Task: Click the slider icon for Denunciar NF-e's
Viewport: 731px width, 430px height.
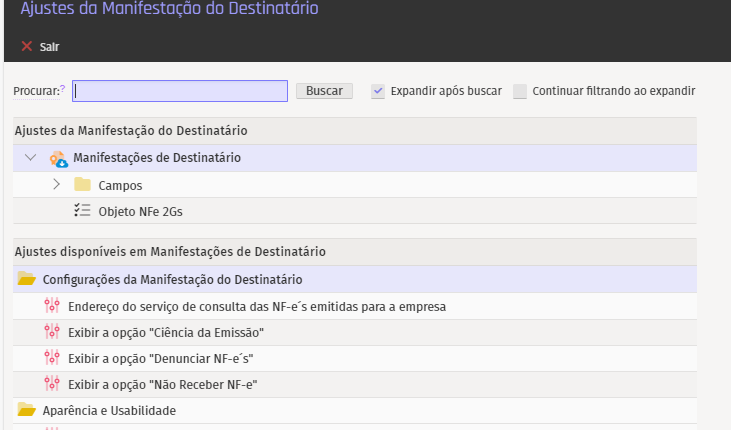Action: click(52, 358)
